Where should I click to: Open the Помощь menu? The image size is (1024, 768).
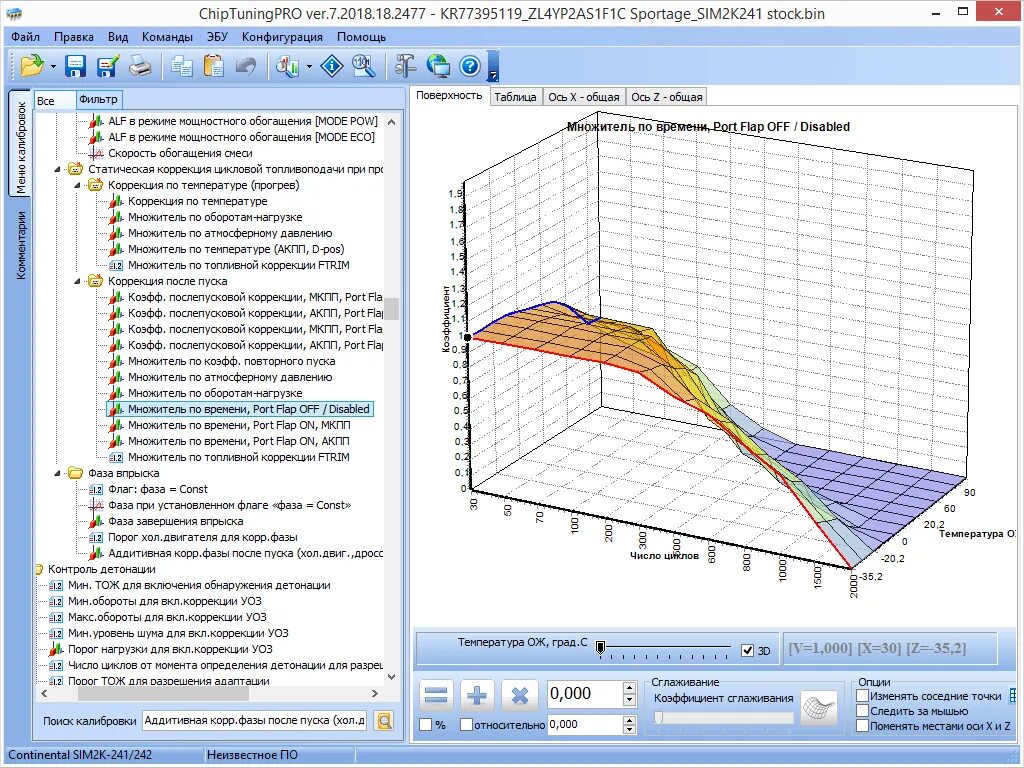coord(361,37)
